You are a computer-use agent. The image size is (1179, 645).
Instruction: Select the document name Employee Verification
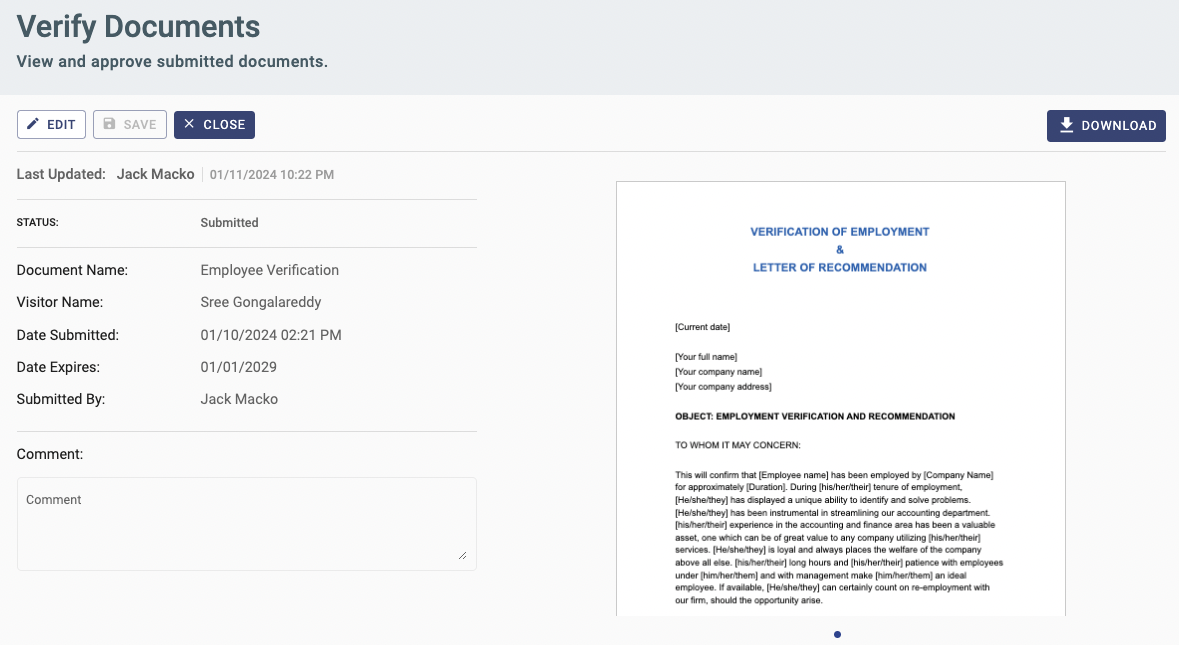click(269, 270)
